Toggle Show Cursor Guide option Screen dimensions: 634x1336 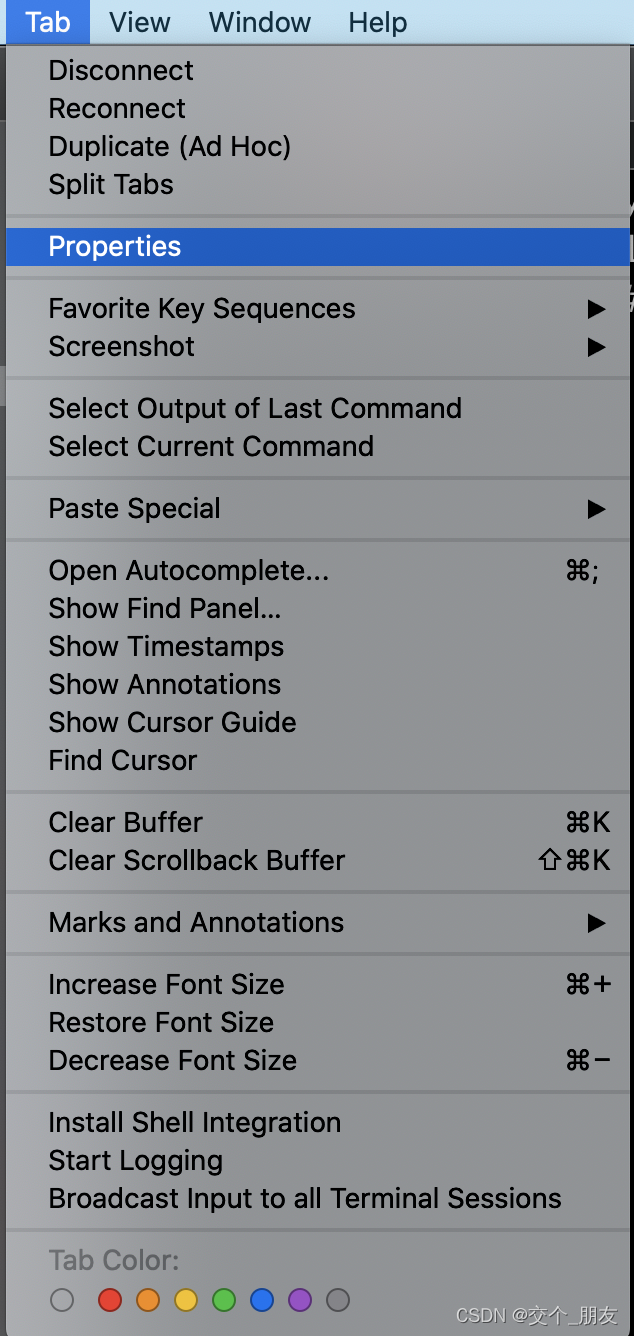(318, 723)
